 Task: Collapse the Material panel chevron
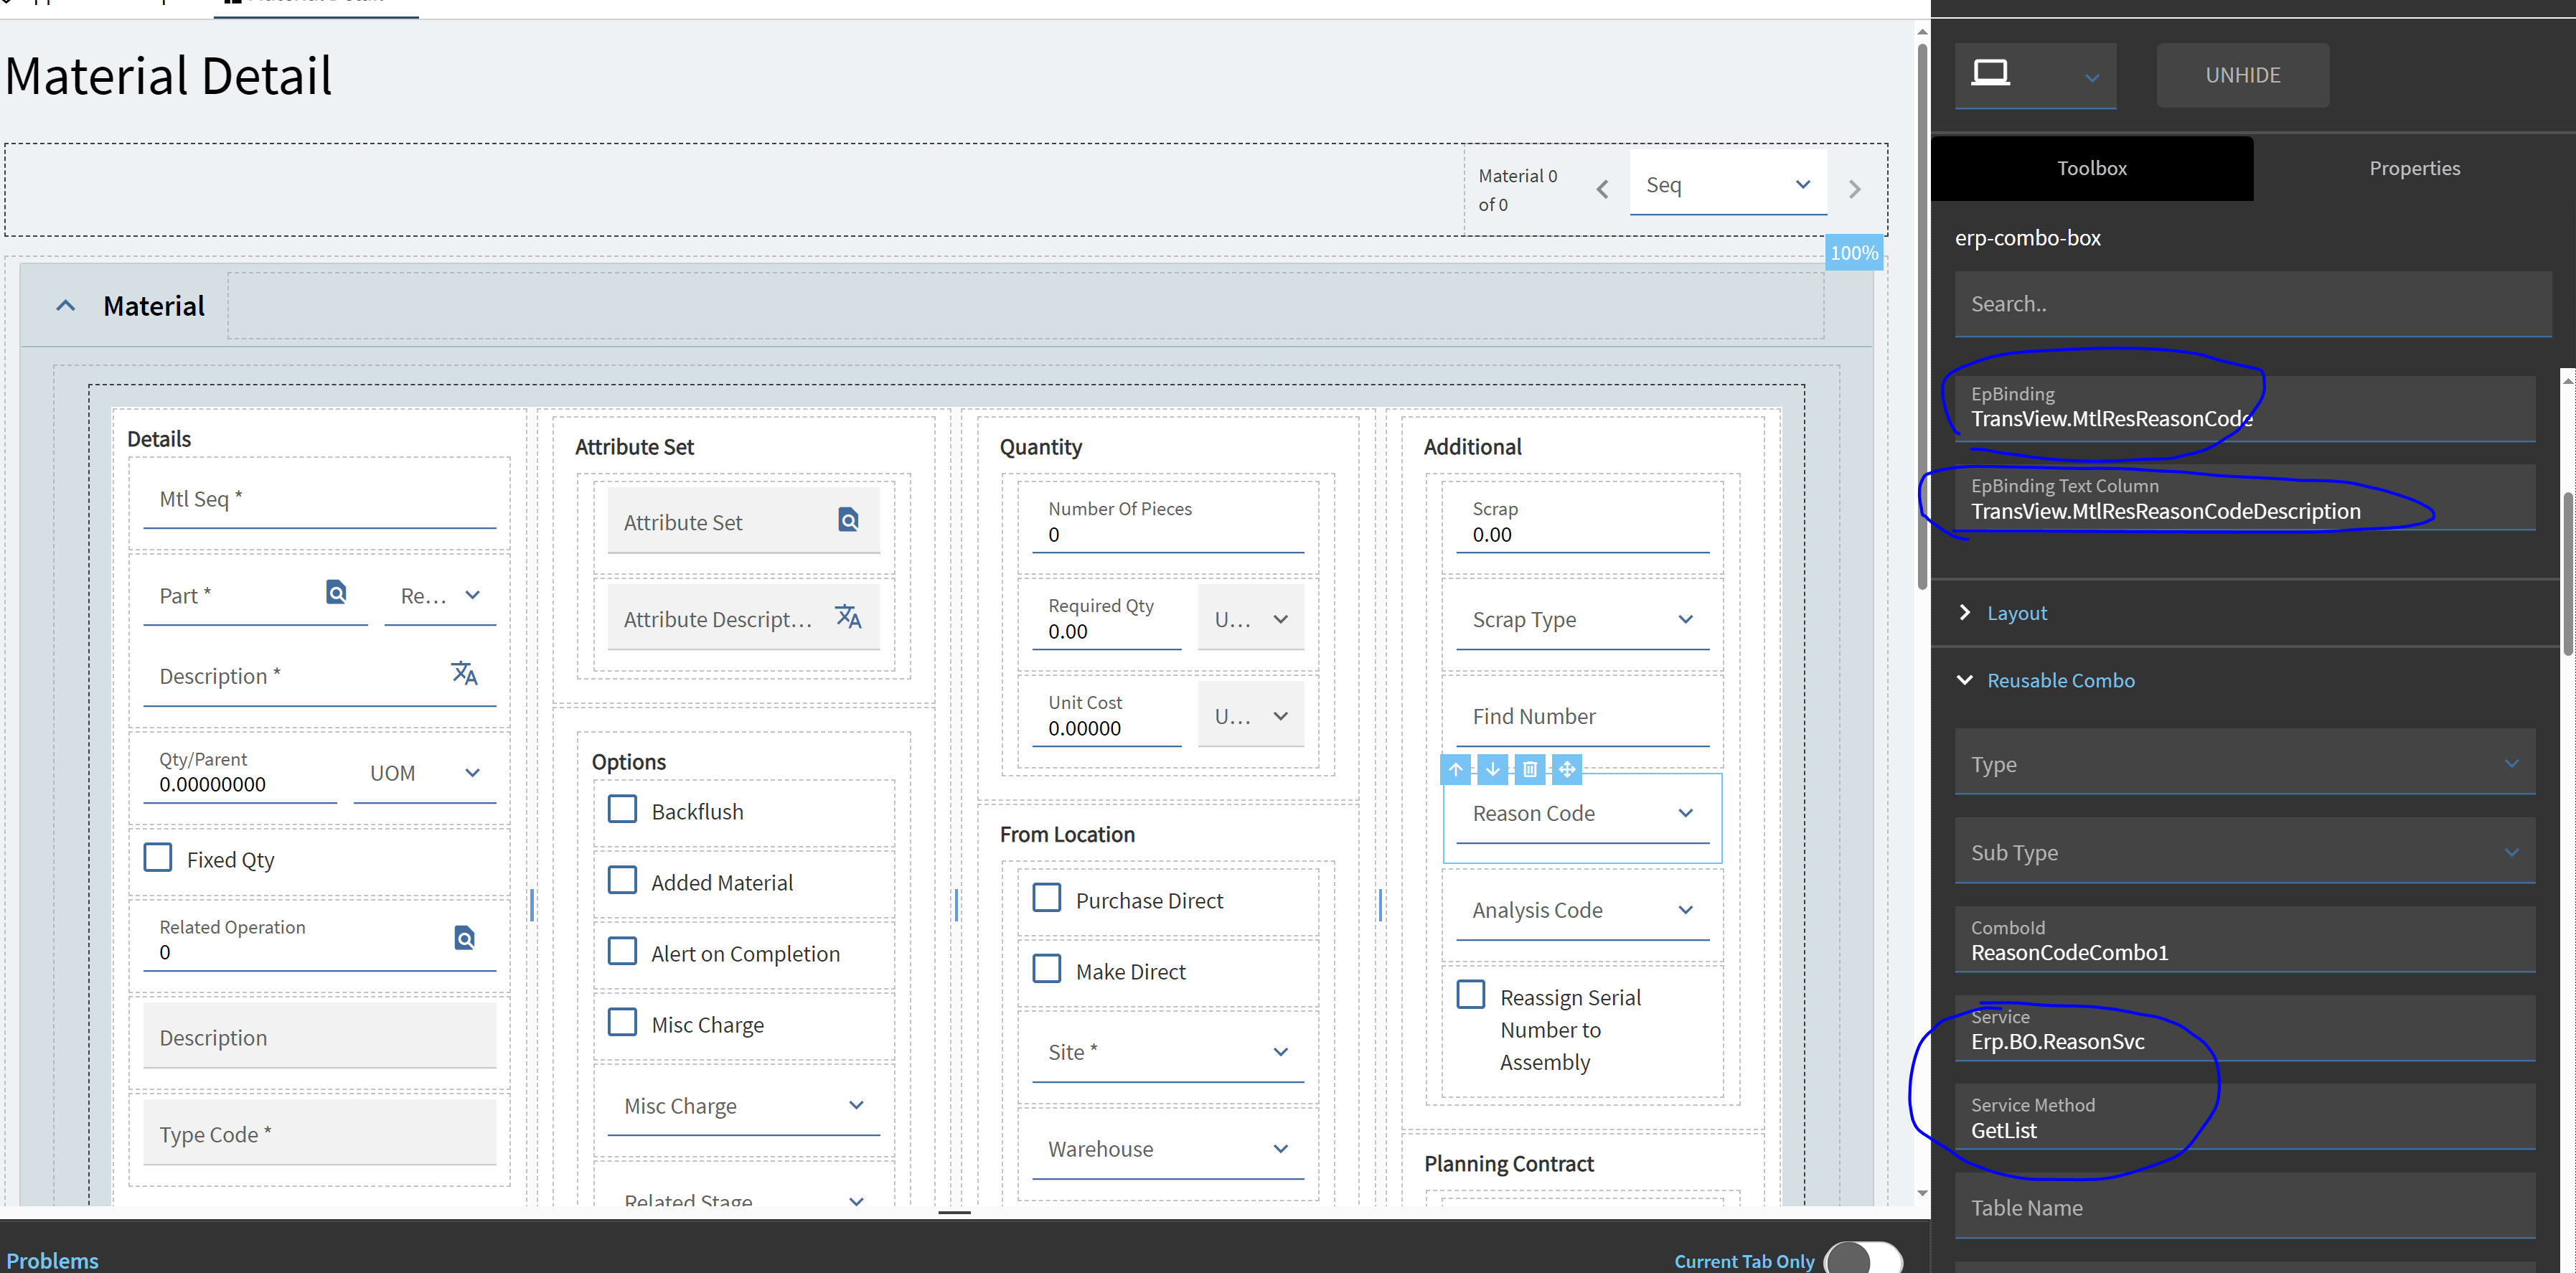[x=66, y=306]
